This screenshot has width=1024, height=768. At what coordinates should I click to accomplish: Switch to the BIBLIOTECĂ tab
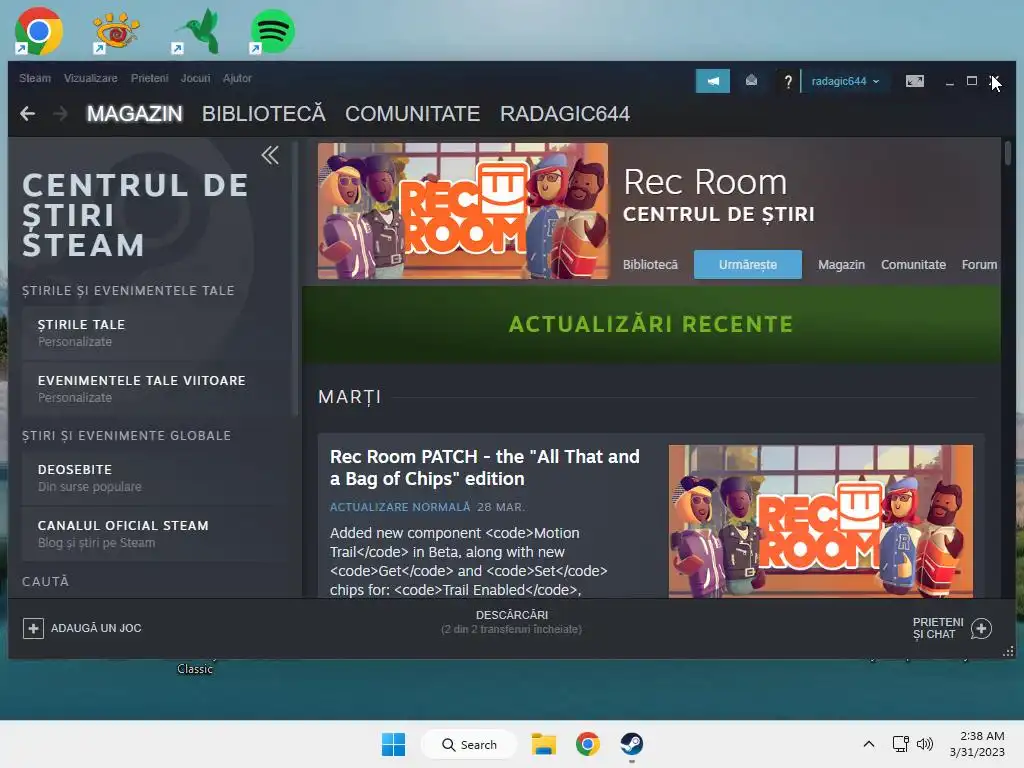(x=264, y=114)
